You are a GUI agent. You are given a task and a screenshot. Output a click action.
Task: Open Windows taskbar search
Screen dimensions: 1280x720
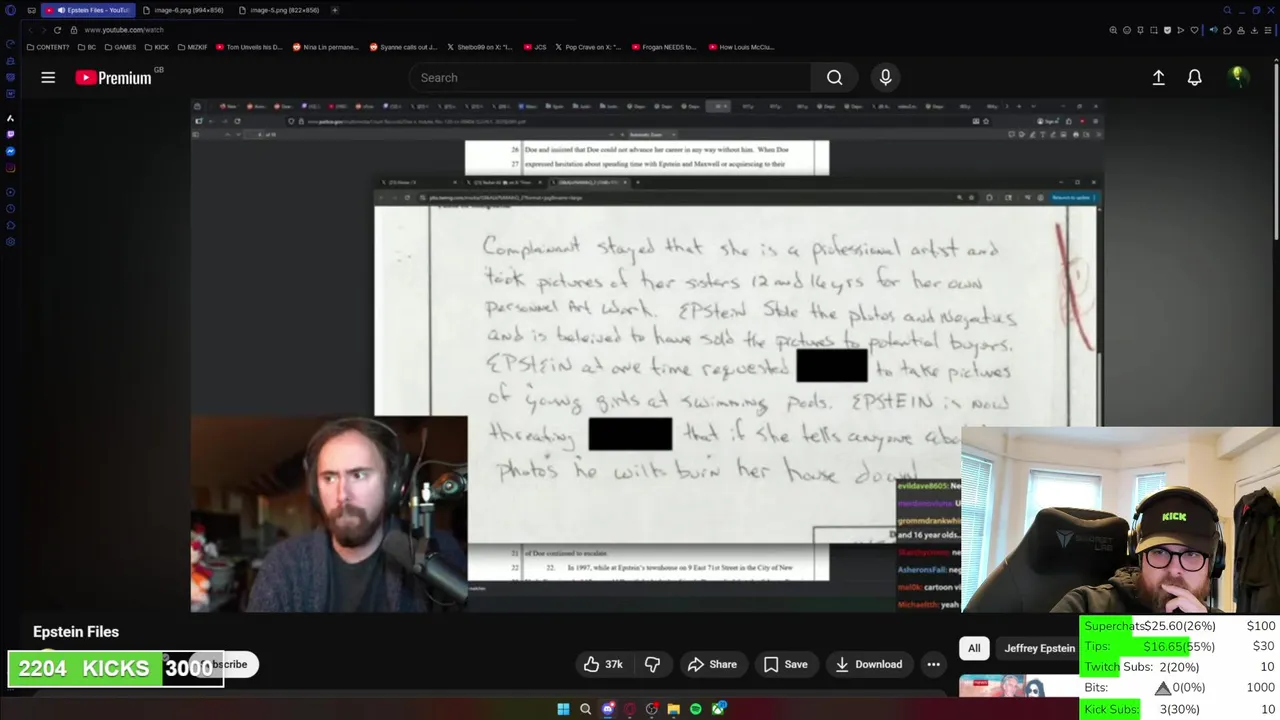coord(585,709)
